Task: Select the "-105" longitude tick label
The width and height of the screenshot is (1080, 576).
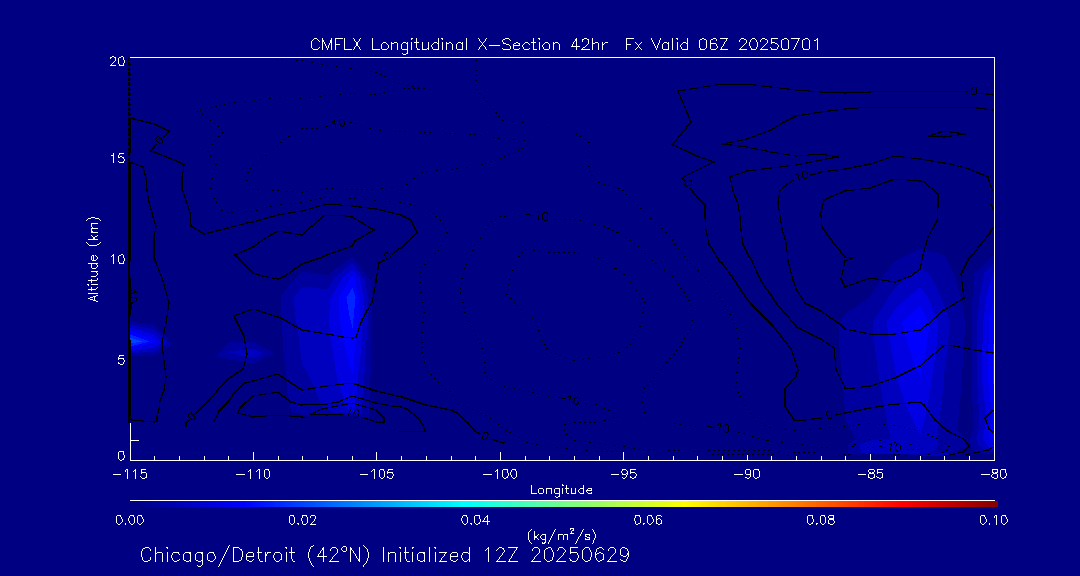Action: tap(376, 475)
